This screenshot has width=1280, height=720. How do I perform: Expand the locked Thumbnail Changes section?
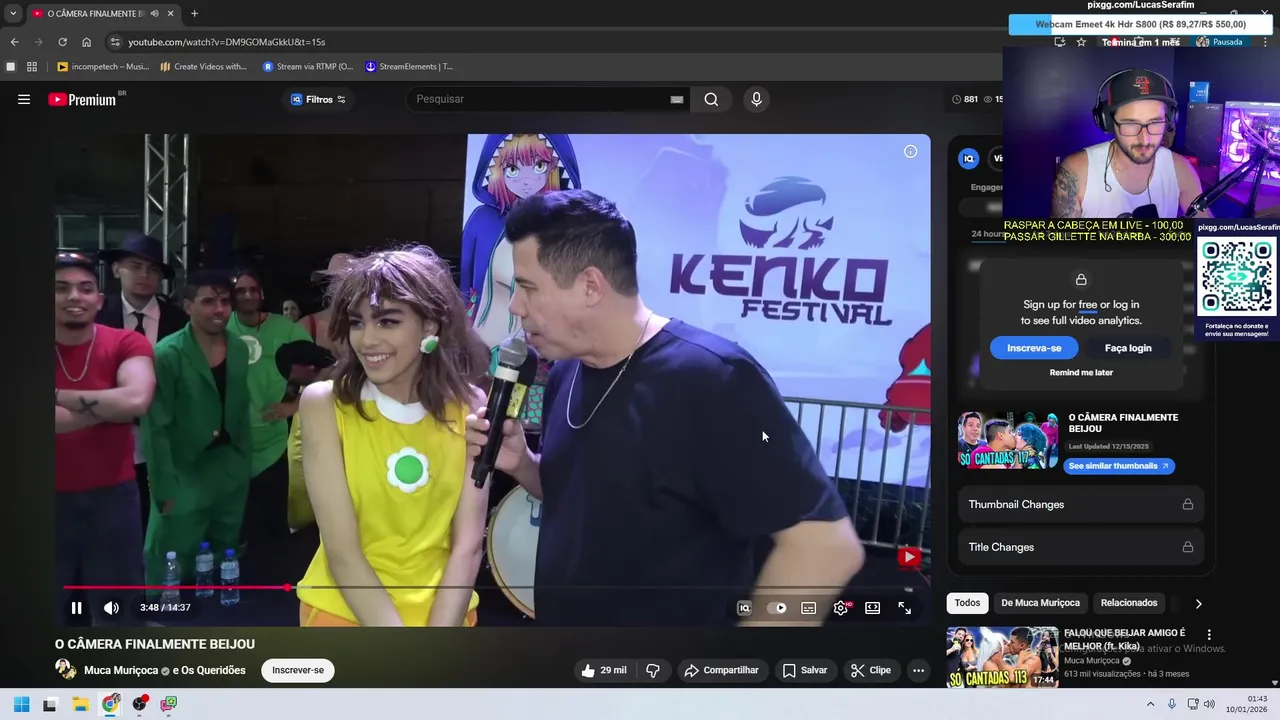(x=1080, y=504)
